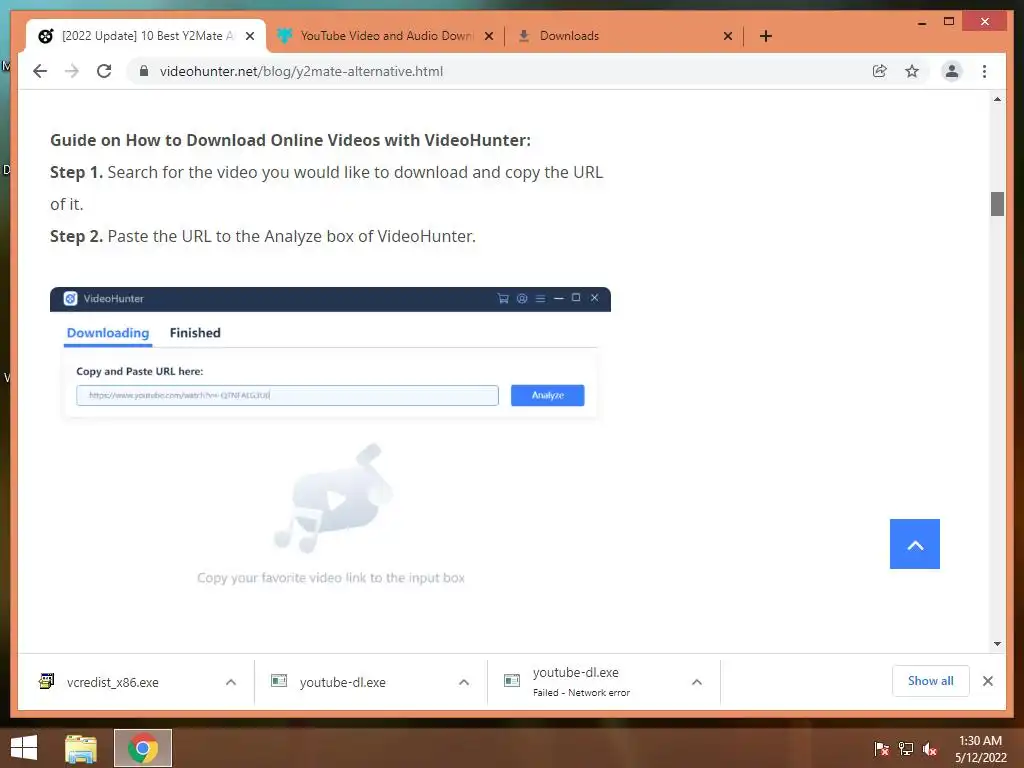Close the downloads shelf
Image resolution: width=1024 pixels, height=768 pixels.
(987, 681)
